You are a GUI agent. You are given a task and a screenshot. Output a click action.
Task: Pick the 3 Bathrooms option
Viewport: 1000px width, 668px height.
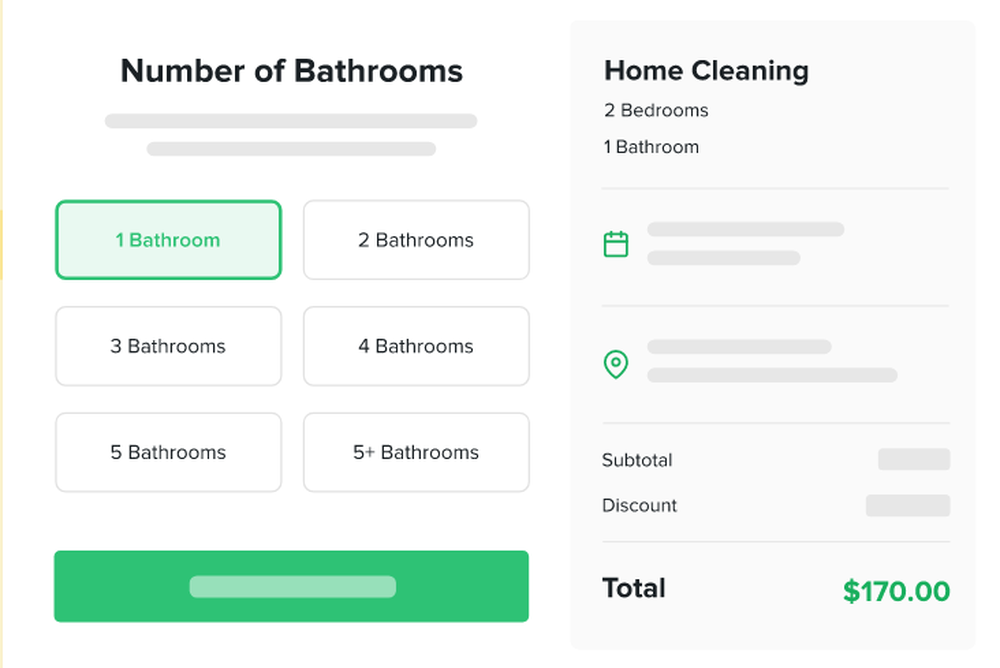tap(168, 346)
